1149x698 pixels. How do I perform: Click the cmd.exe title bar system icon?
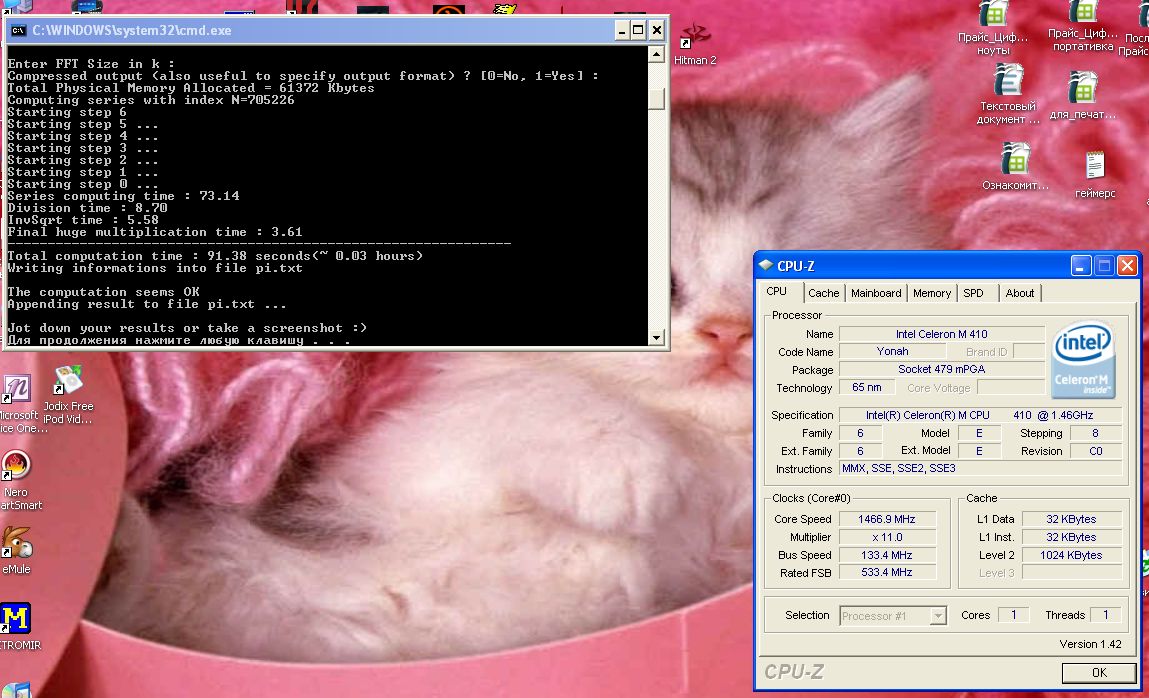coord(18,30)
